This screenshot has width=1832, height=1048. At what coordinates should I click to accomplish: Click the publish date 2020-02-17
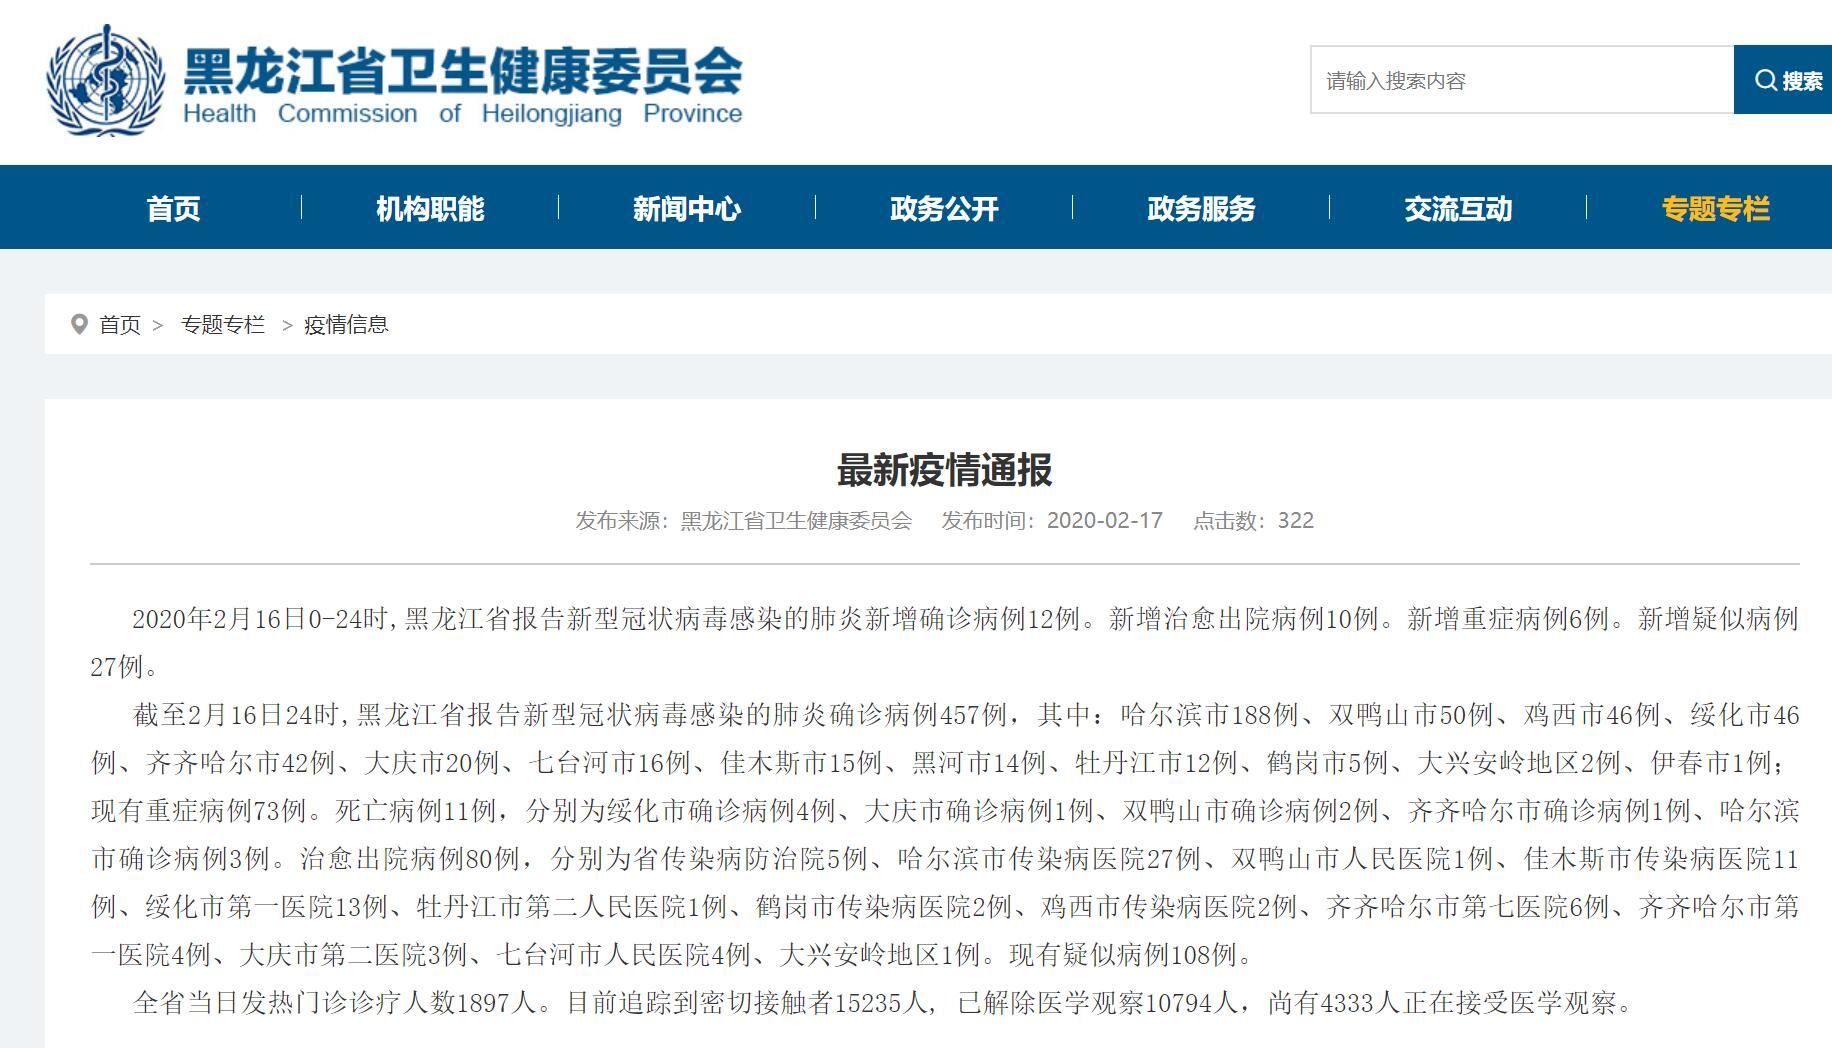pyautogui.click(x=1104, y=521)
